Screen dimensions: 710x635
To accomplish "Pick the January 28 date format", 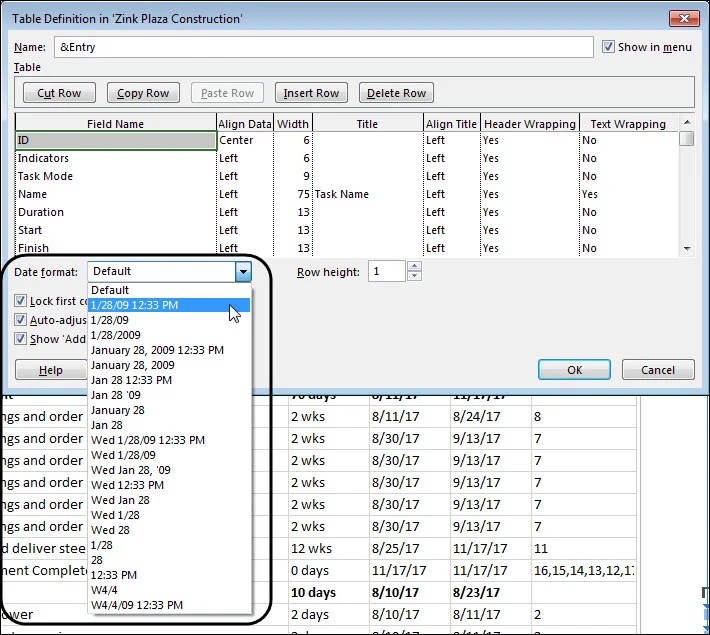I will [169, 410].
